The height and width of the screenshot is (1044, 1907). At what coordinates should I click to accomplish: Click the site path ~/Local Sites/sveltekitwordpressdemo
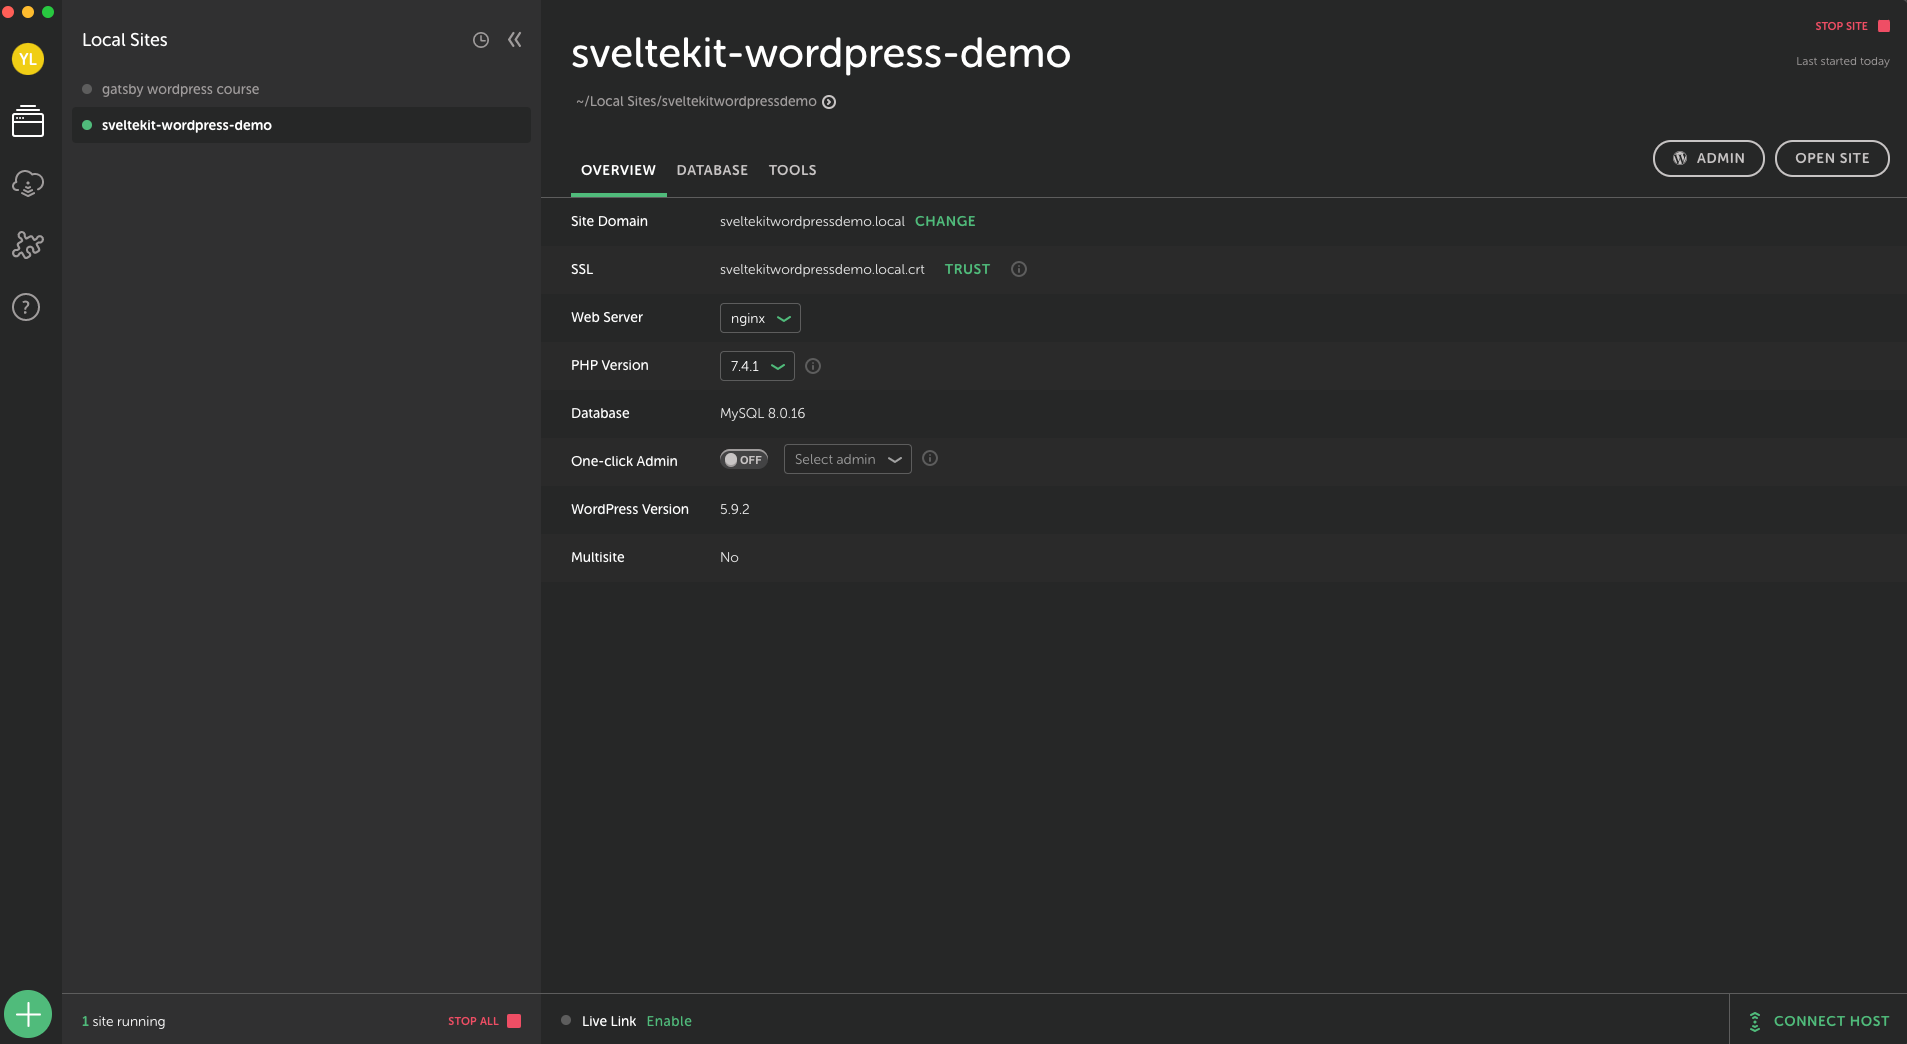click(696, 101)
